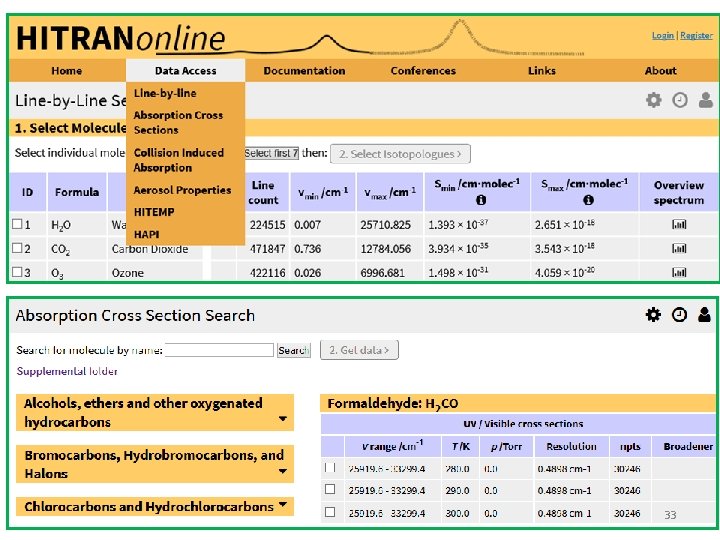Click clock icon in Absorption Cross Section Search
The height and width of the screenshot is (540, 720).
(x=680, y=315)
